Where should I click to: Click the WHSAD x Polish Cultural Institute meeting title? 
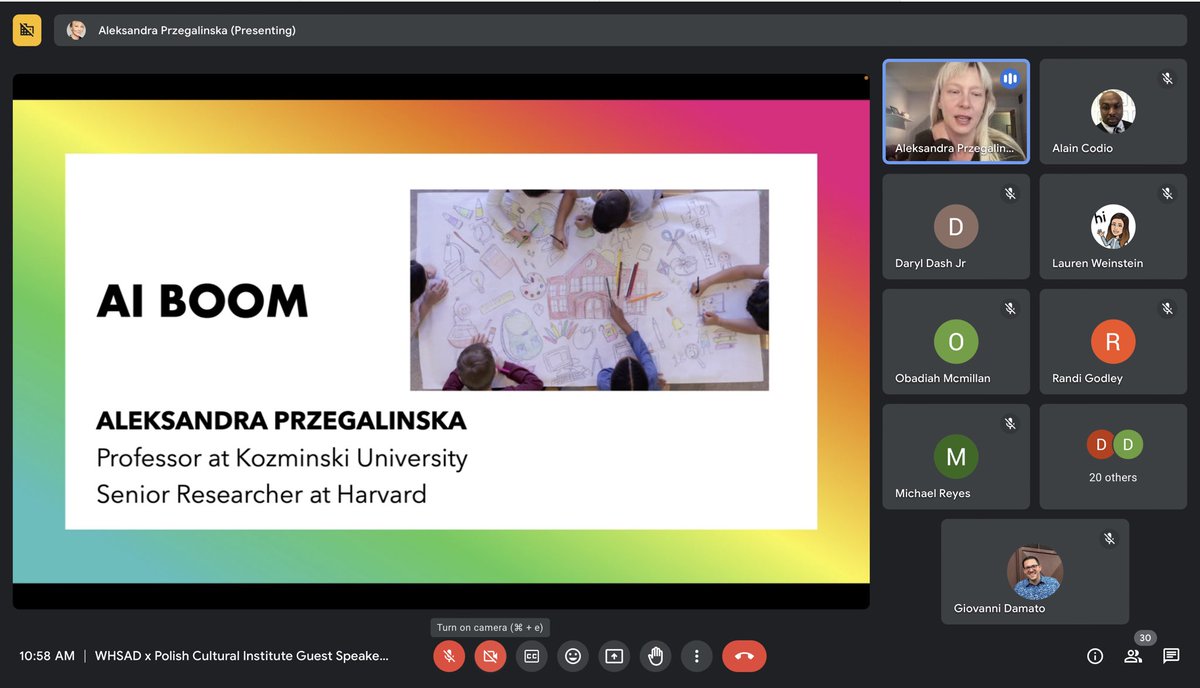pos(241,656)
